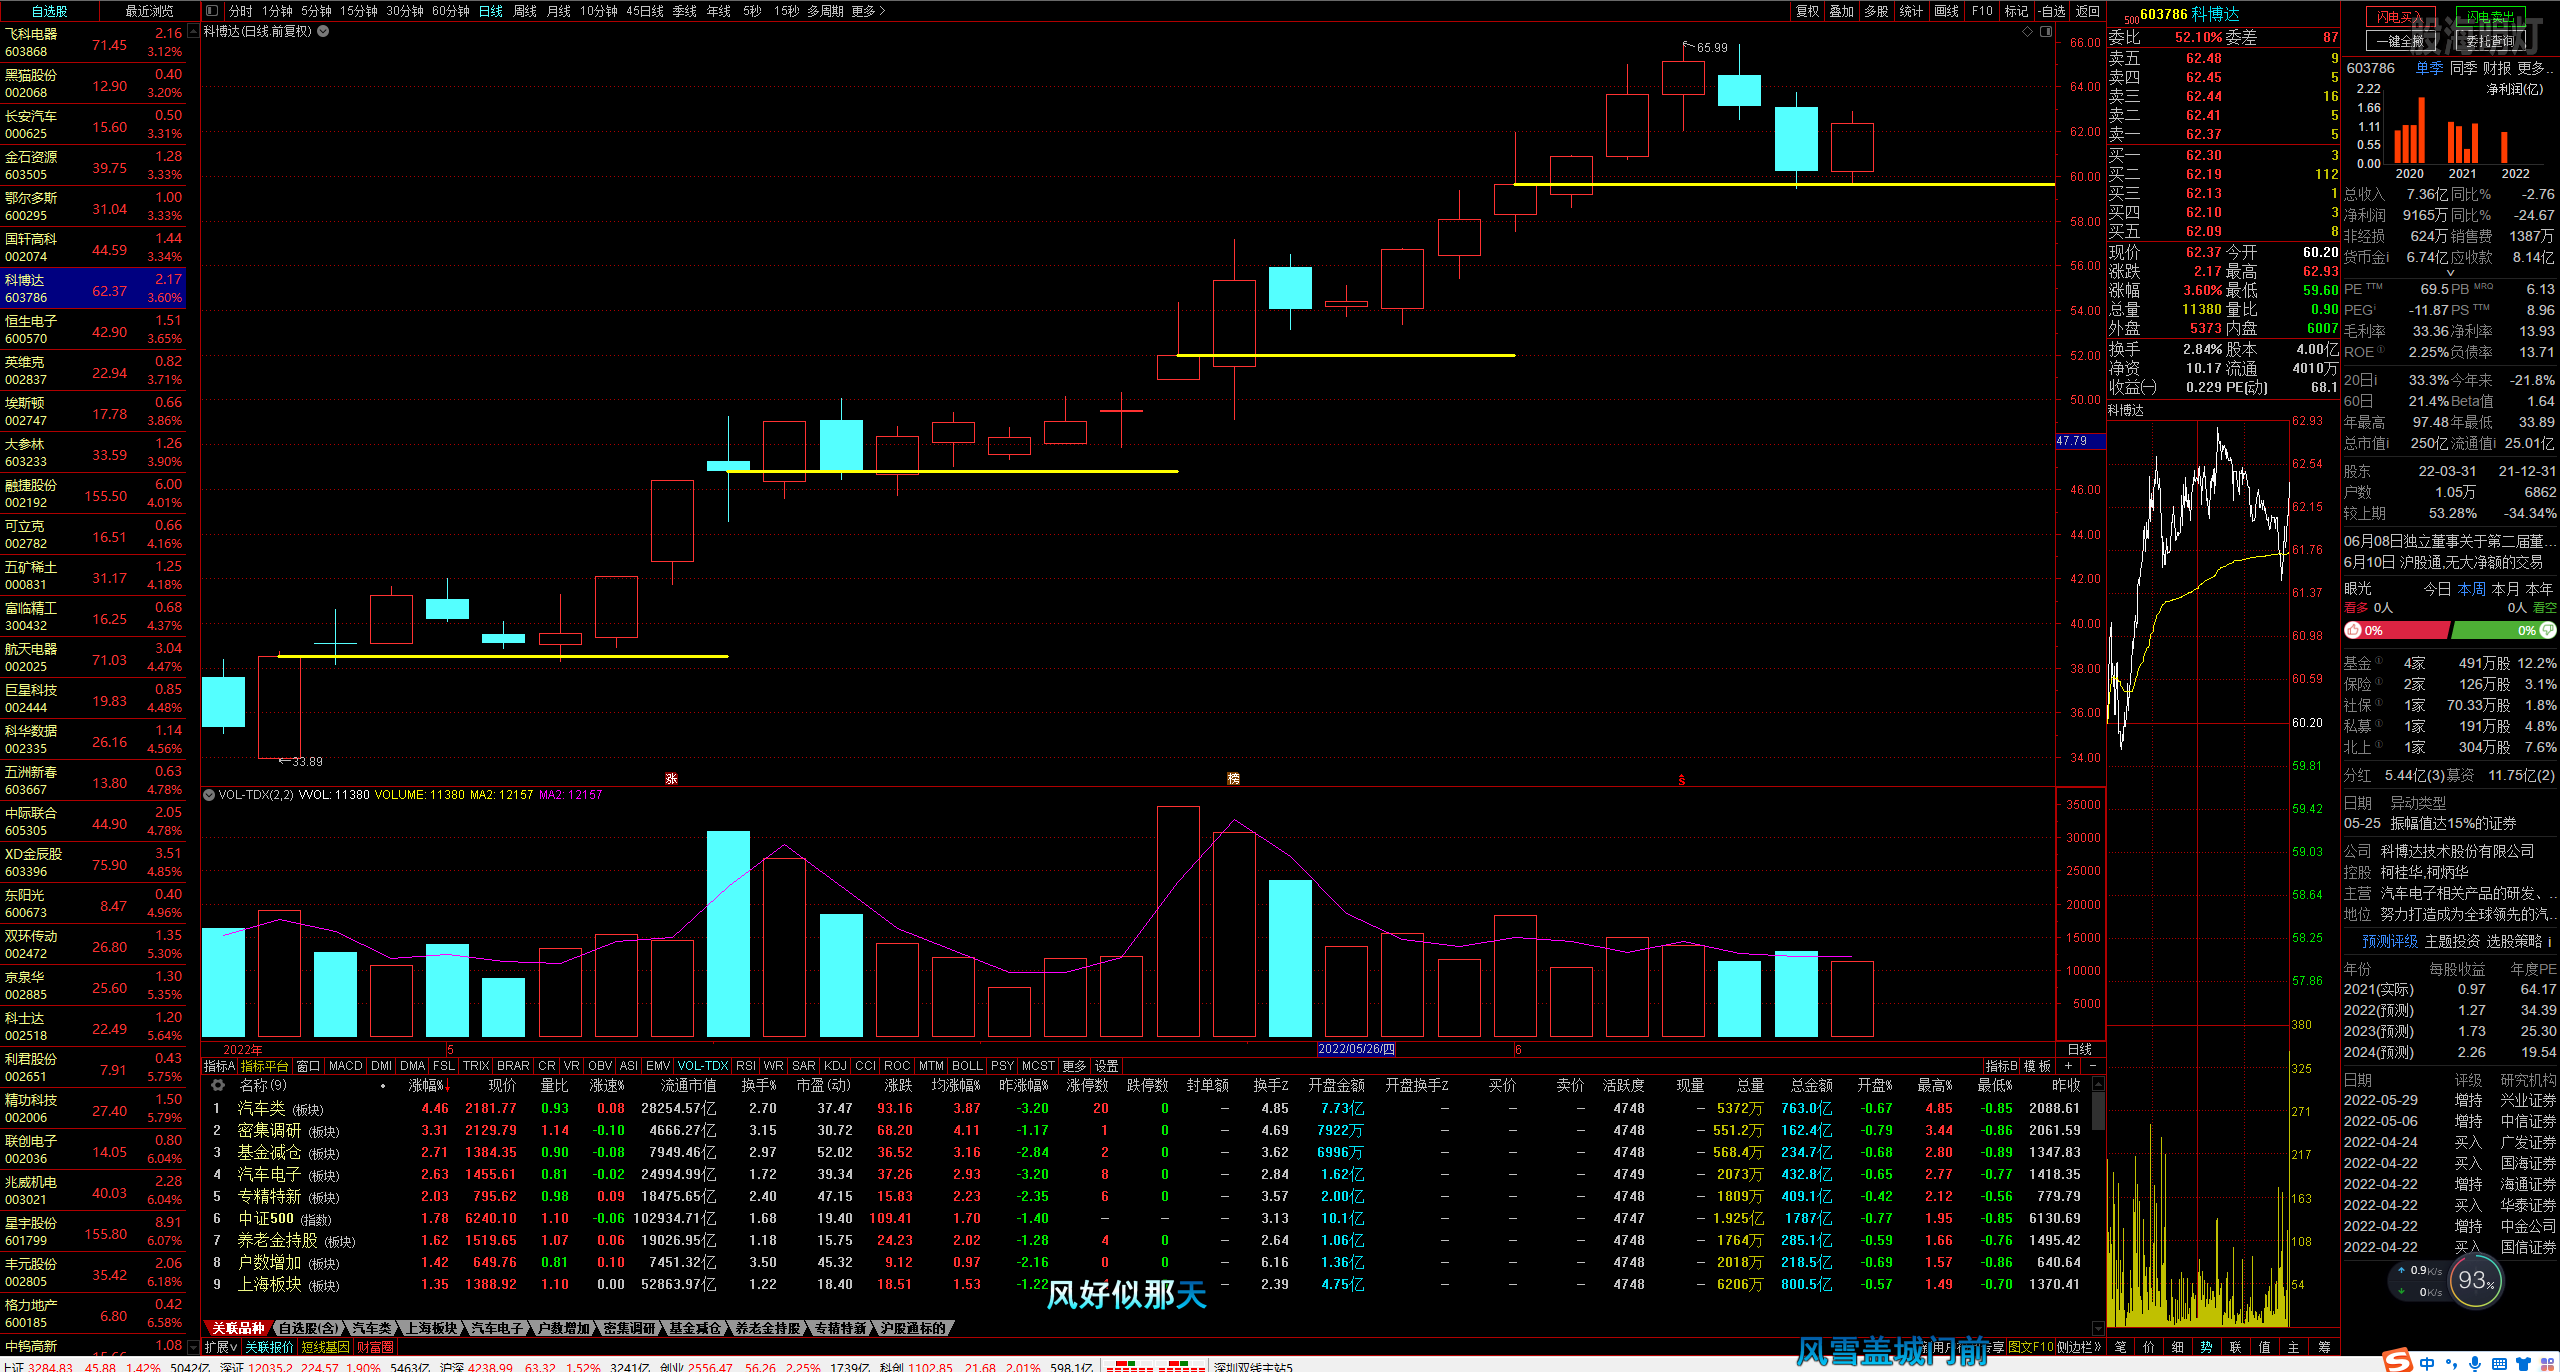Click the 看空 green circle icon in 眼光 bar
The width and height of the screenshot is (2560, 1372).
2548,630
